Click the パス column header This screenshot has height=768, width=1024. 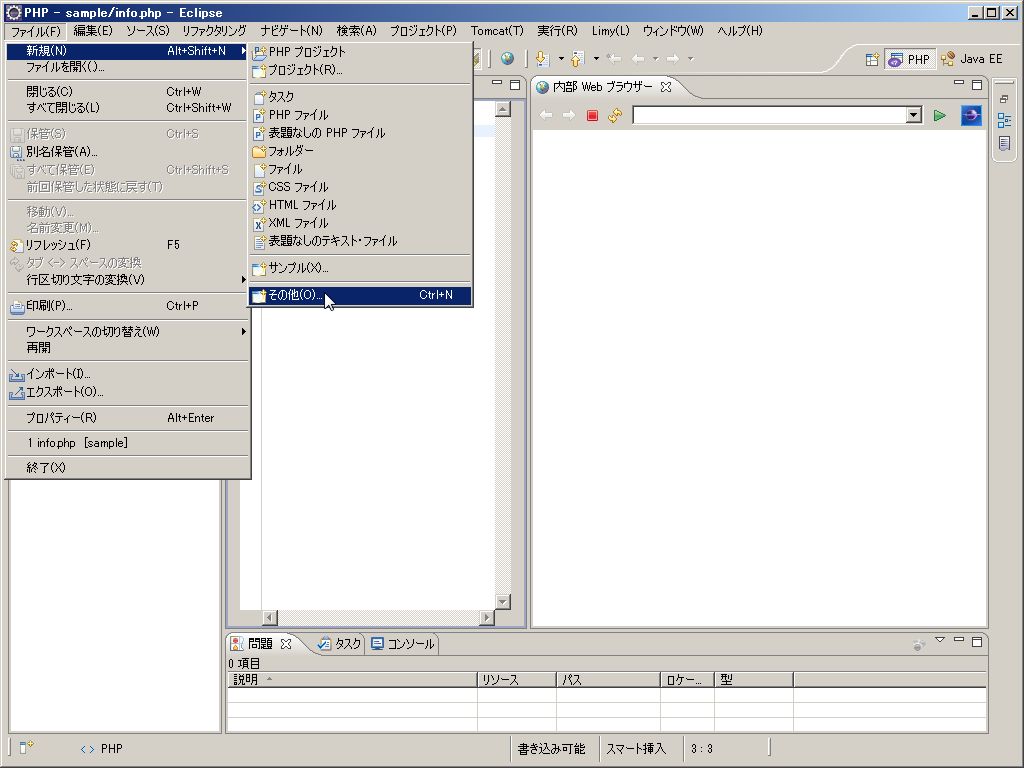[609, 680]
